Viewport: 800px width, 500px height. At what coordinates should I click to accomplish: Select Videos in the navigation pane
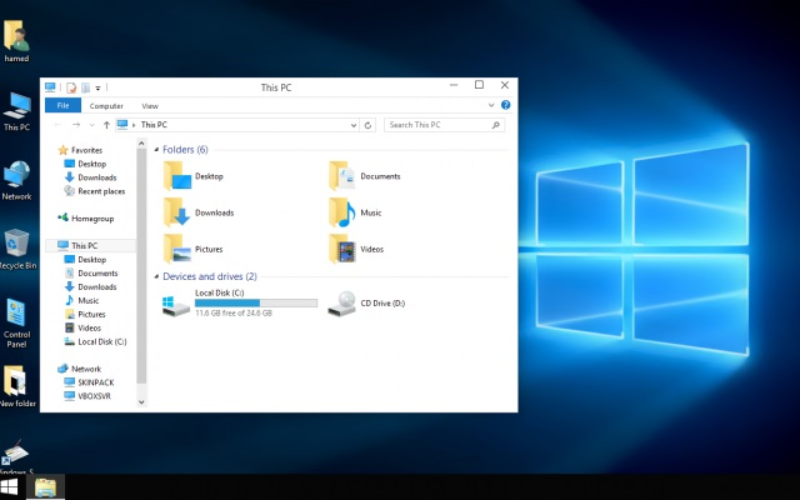pyautogui.click(x=83, y=328)
